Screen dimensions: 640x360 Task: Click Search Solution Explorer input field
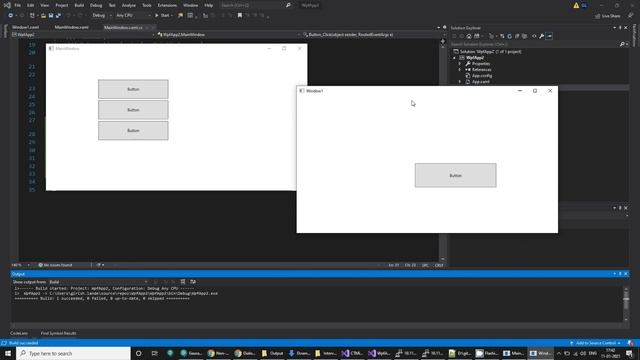(535, 44)
